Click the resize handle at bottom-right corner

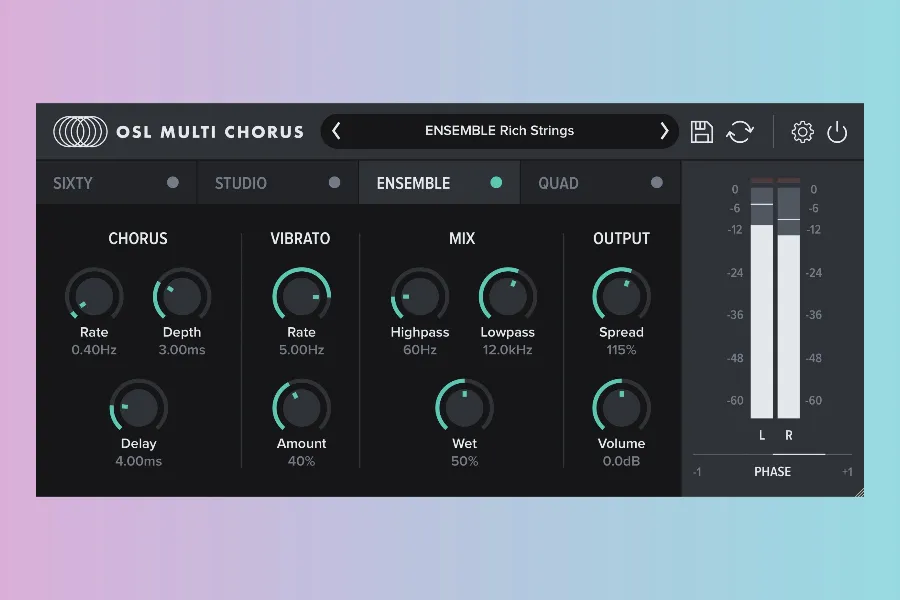(x=857, y=490)
